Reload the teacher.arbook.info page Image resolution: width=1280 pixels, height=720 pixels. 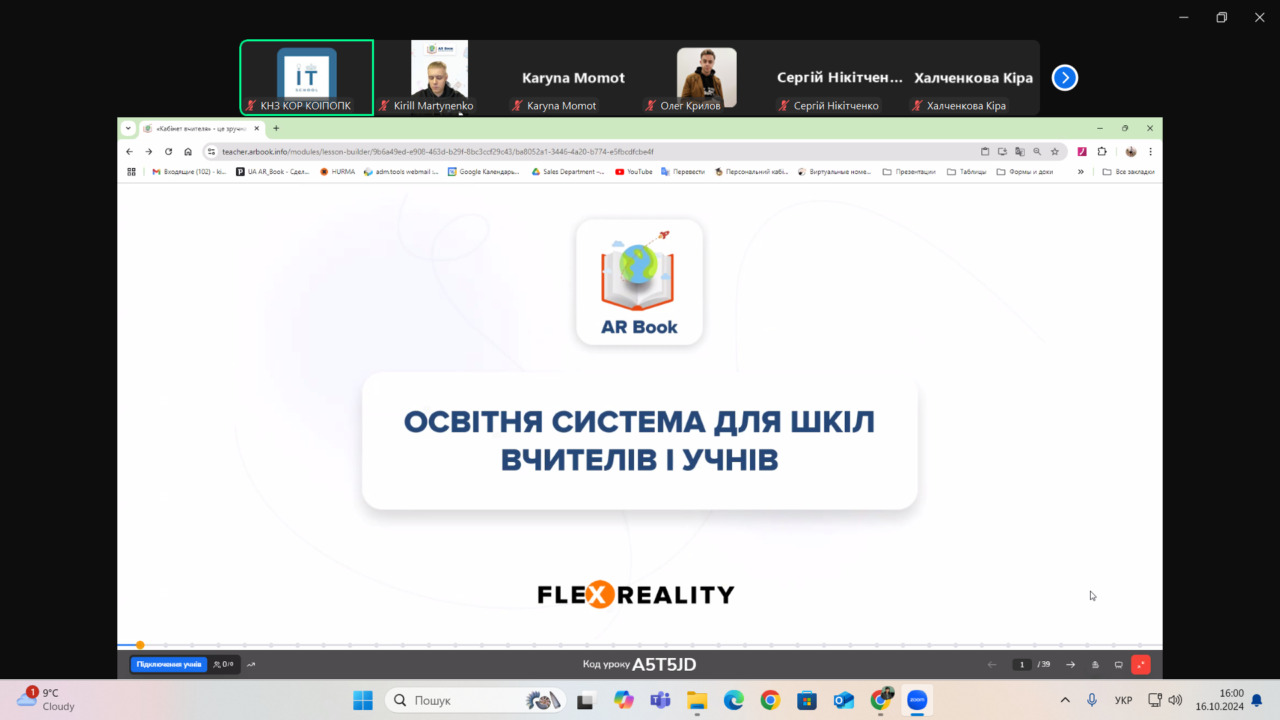[x=168, y=152]
